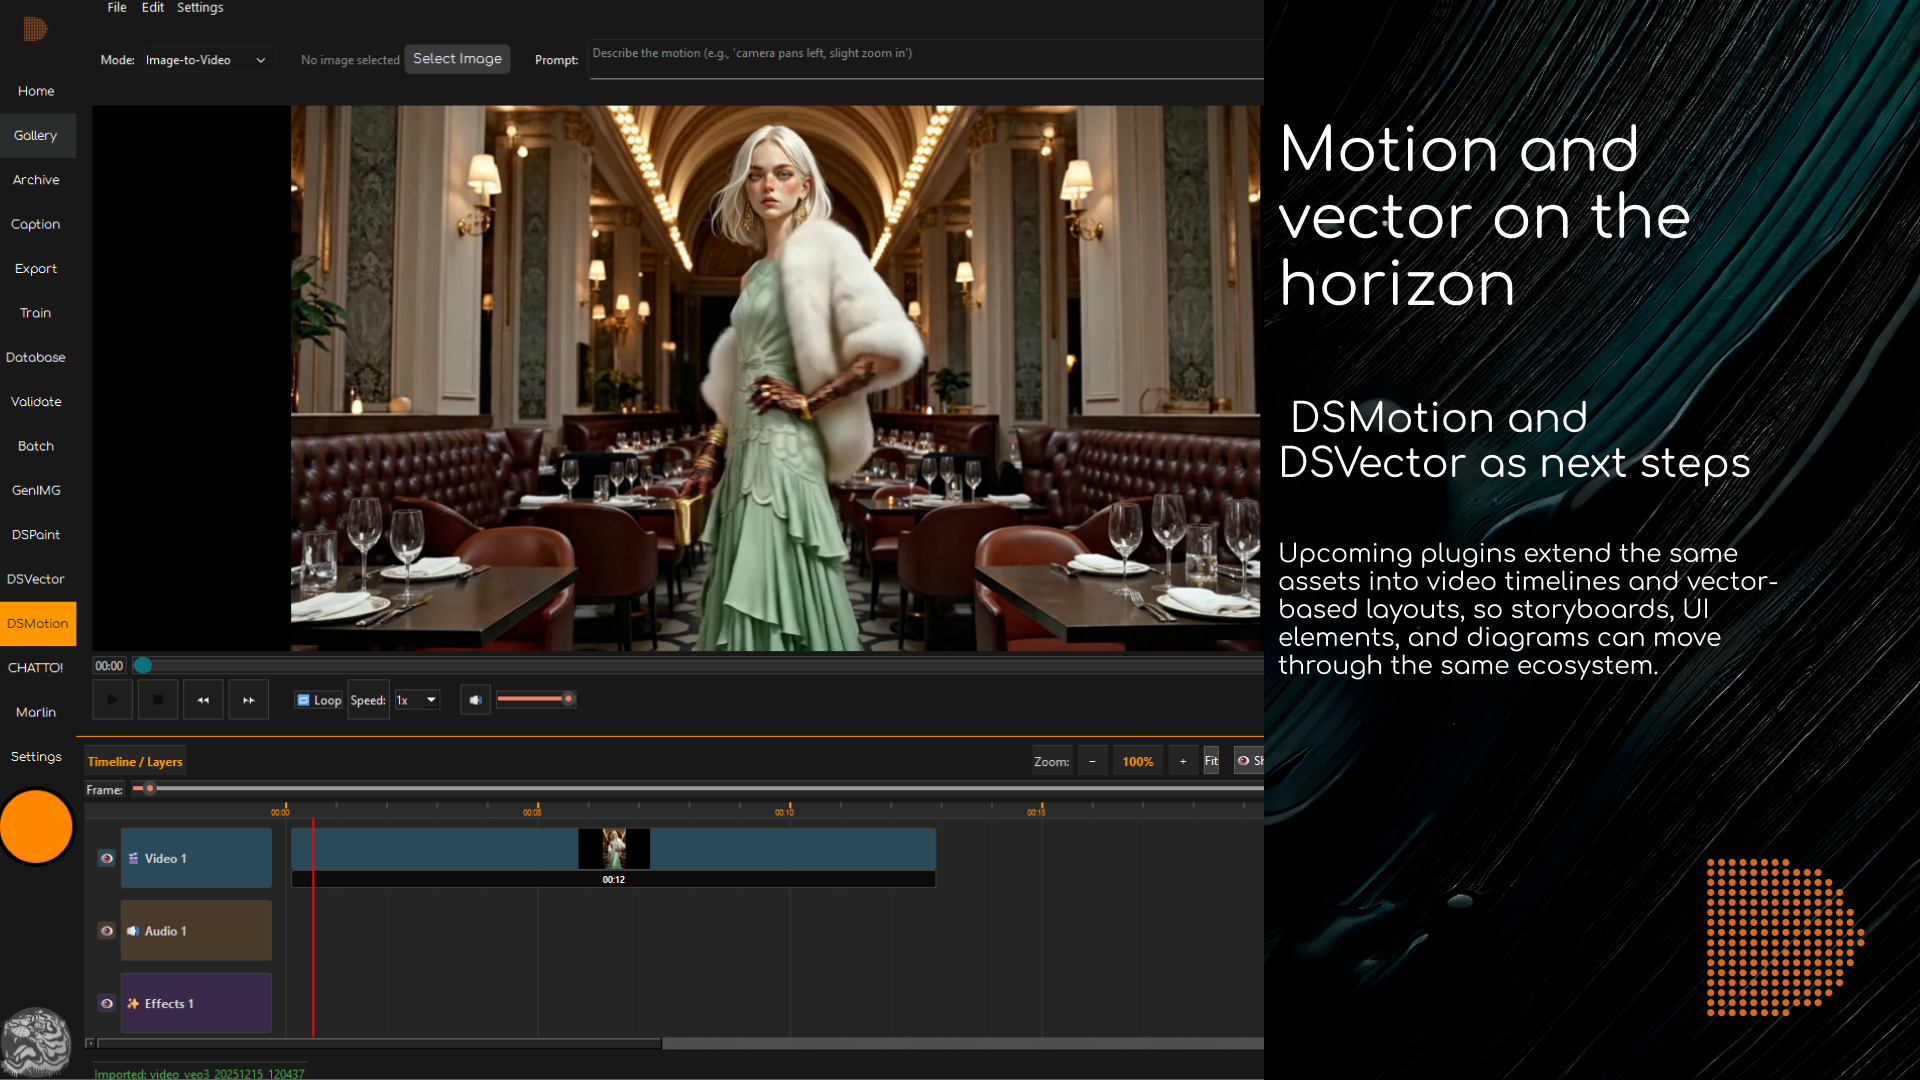
Task: Open the Edit menu
Action: (x=152, y=7)
